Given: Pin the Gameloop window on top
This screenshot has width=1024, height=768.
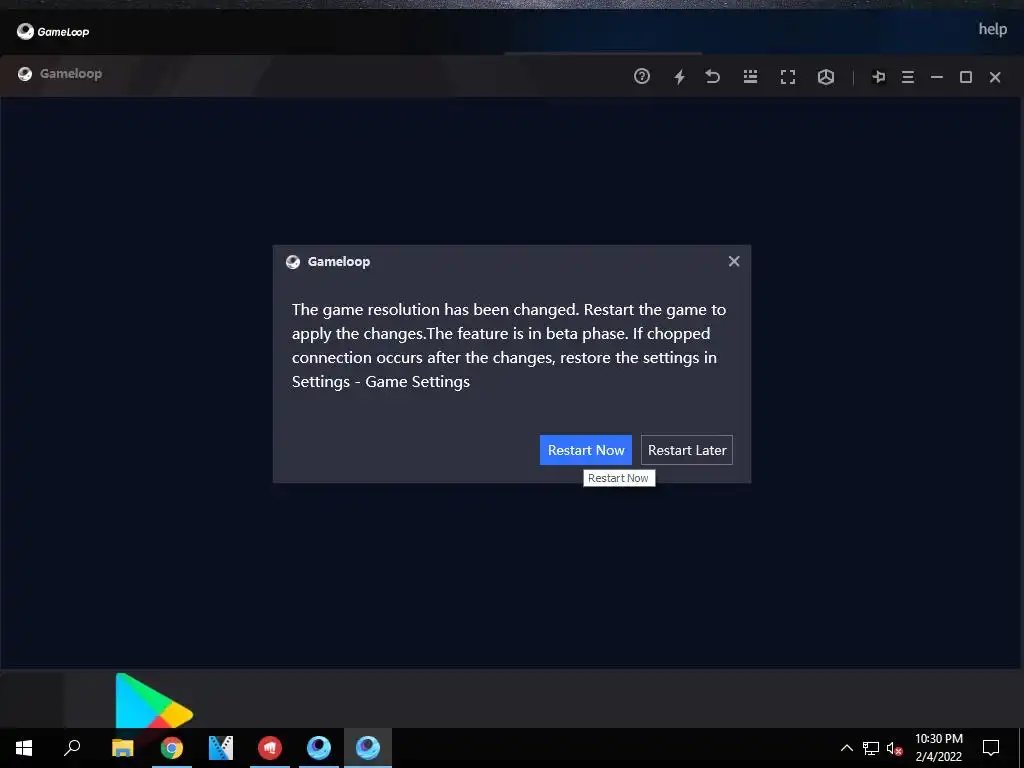Looking at the screenshot, I should point(879,77).
